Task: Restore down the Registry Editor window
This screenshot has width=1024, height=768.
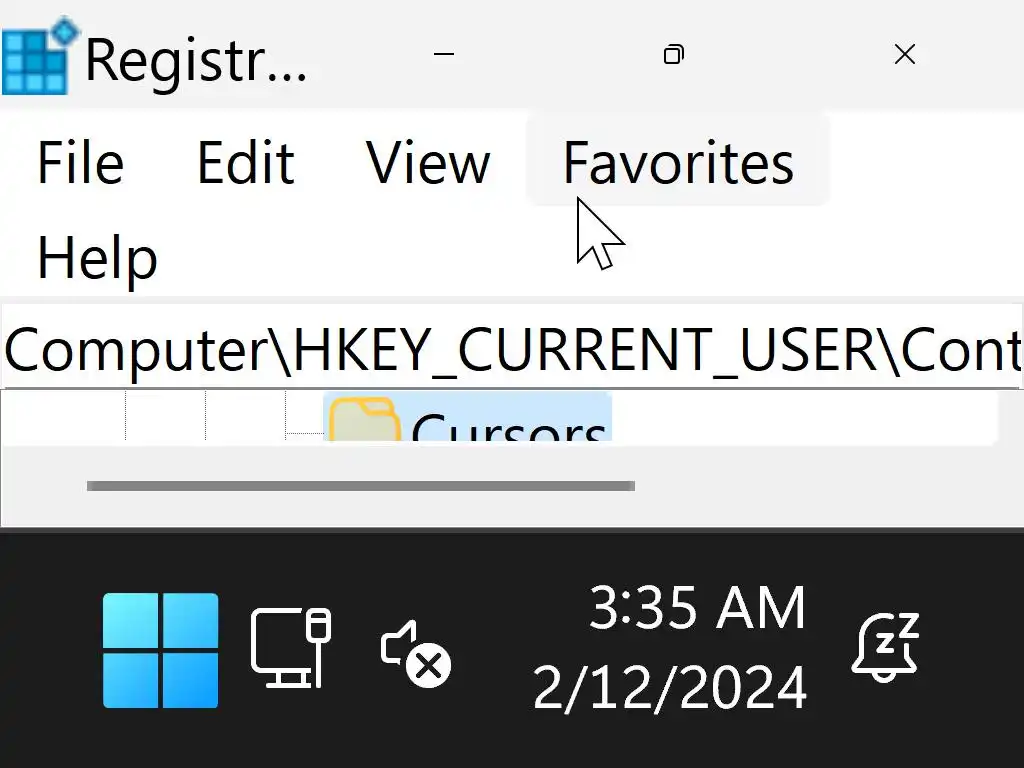Action: [x=674, y=55]
